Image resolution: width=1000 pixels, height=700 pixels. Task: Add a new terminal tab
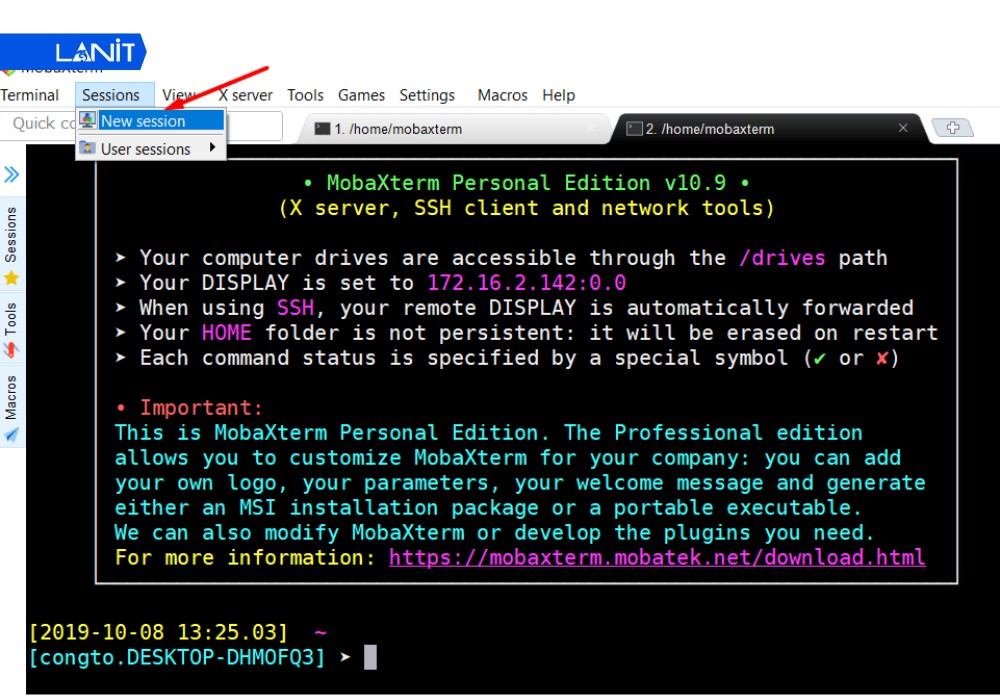tap(953, 128)
